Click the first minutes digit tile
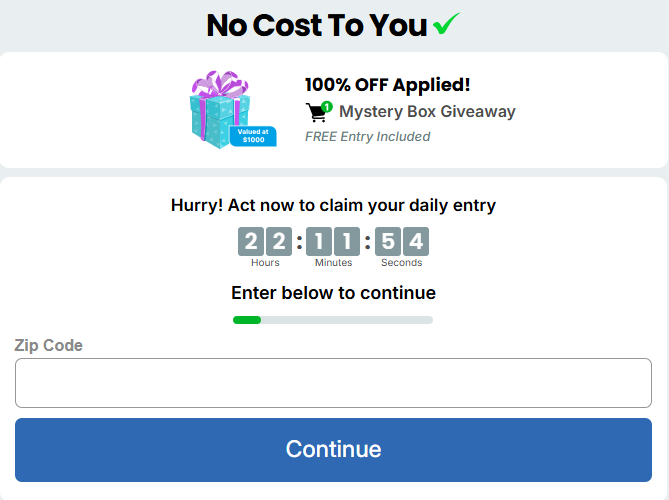Viewport: 669px width, 500px height. click(318, 242)
